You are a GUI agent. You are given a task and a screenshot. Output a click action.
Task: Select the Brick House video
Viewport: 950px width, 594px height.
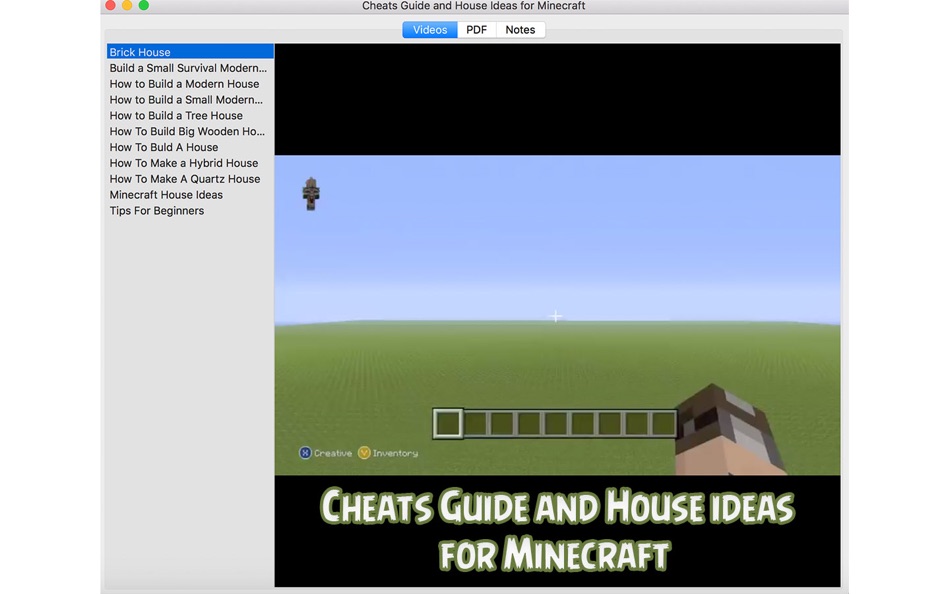pyautogui.click(x=190, y=52)
